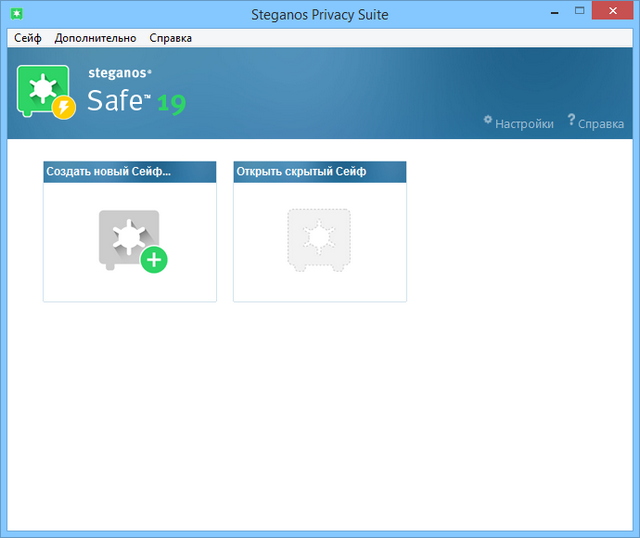This screenshot has width=640, height=538.
Task: Open the Настройки link in the header
Action: [x=524, y=124]
